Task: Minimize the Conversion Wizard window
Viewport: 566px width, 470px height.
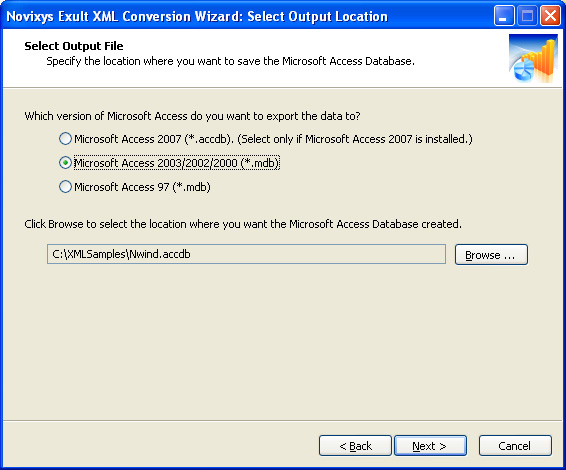Action: [504, 16]
